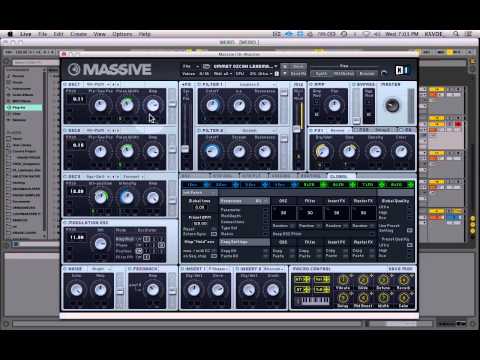Viewport: 480px width, 360px height.
Task: Open the Apple menu
Action: [x=10, y=34]
